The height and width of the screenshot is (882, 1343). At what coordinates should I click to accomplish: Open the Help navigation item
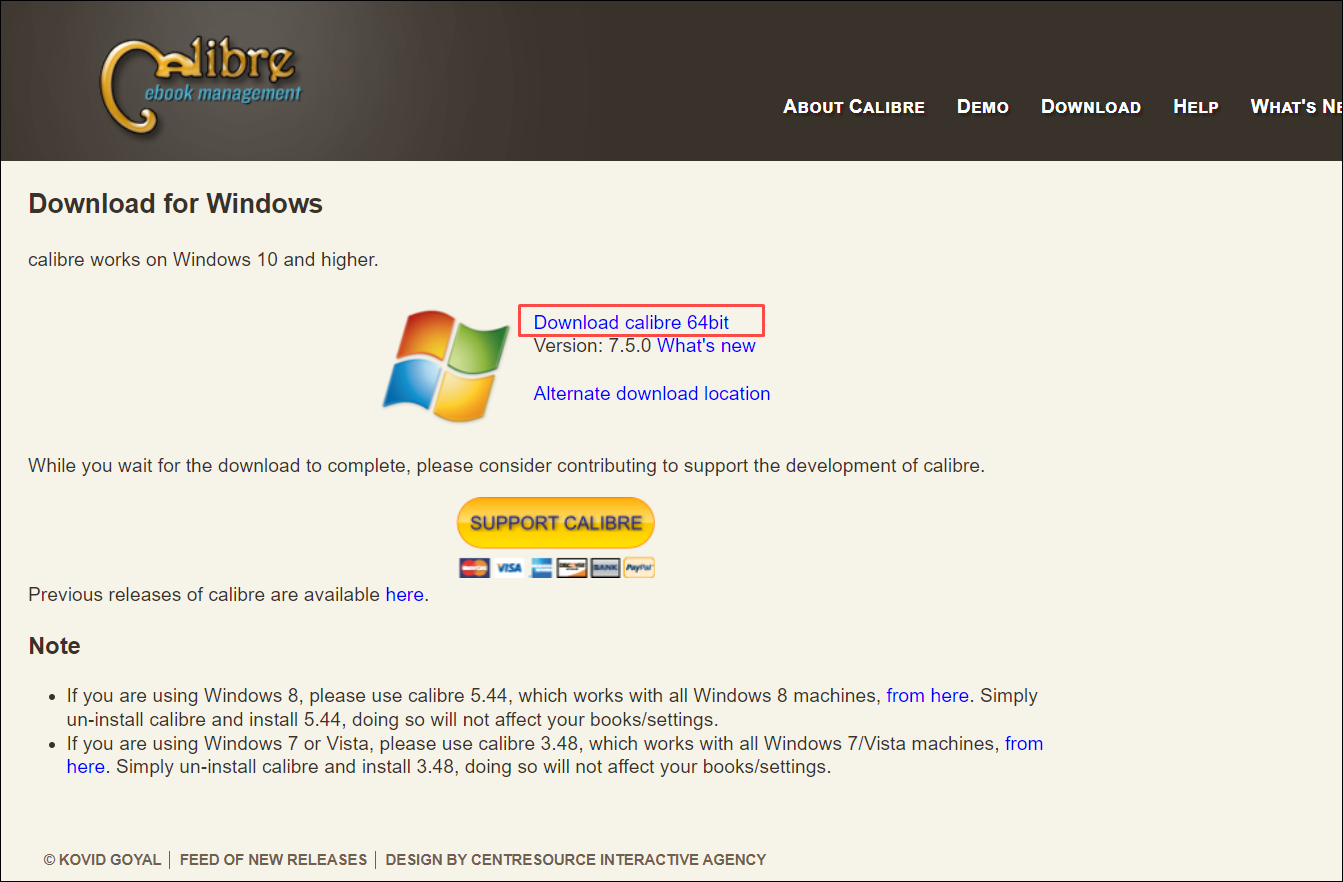(x=1196, y=106)
